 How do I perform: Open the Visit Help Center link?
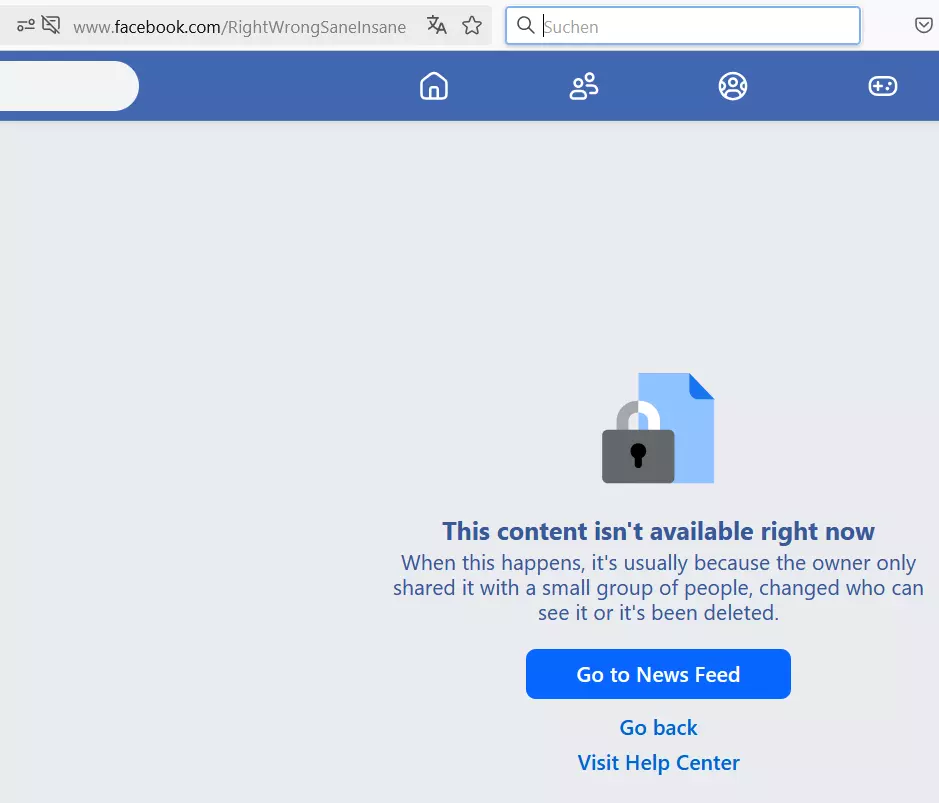point(658,763)
